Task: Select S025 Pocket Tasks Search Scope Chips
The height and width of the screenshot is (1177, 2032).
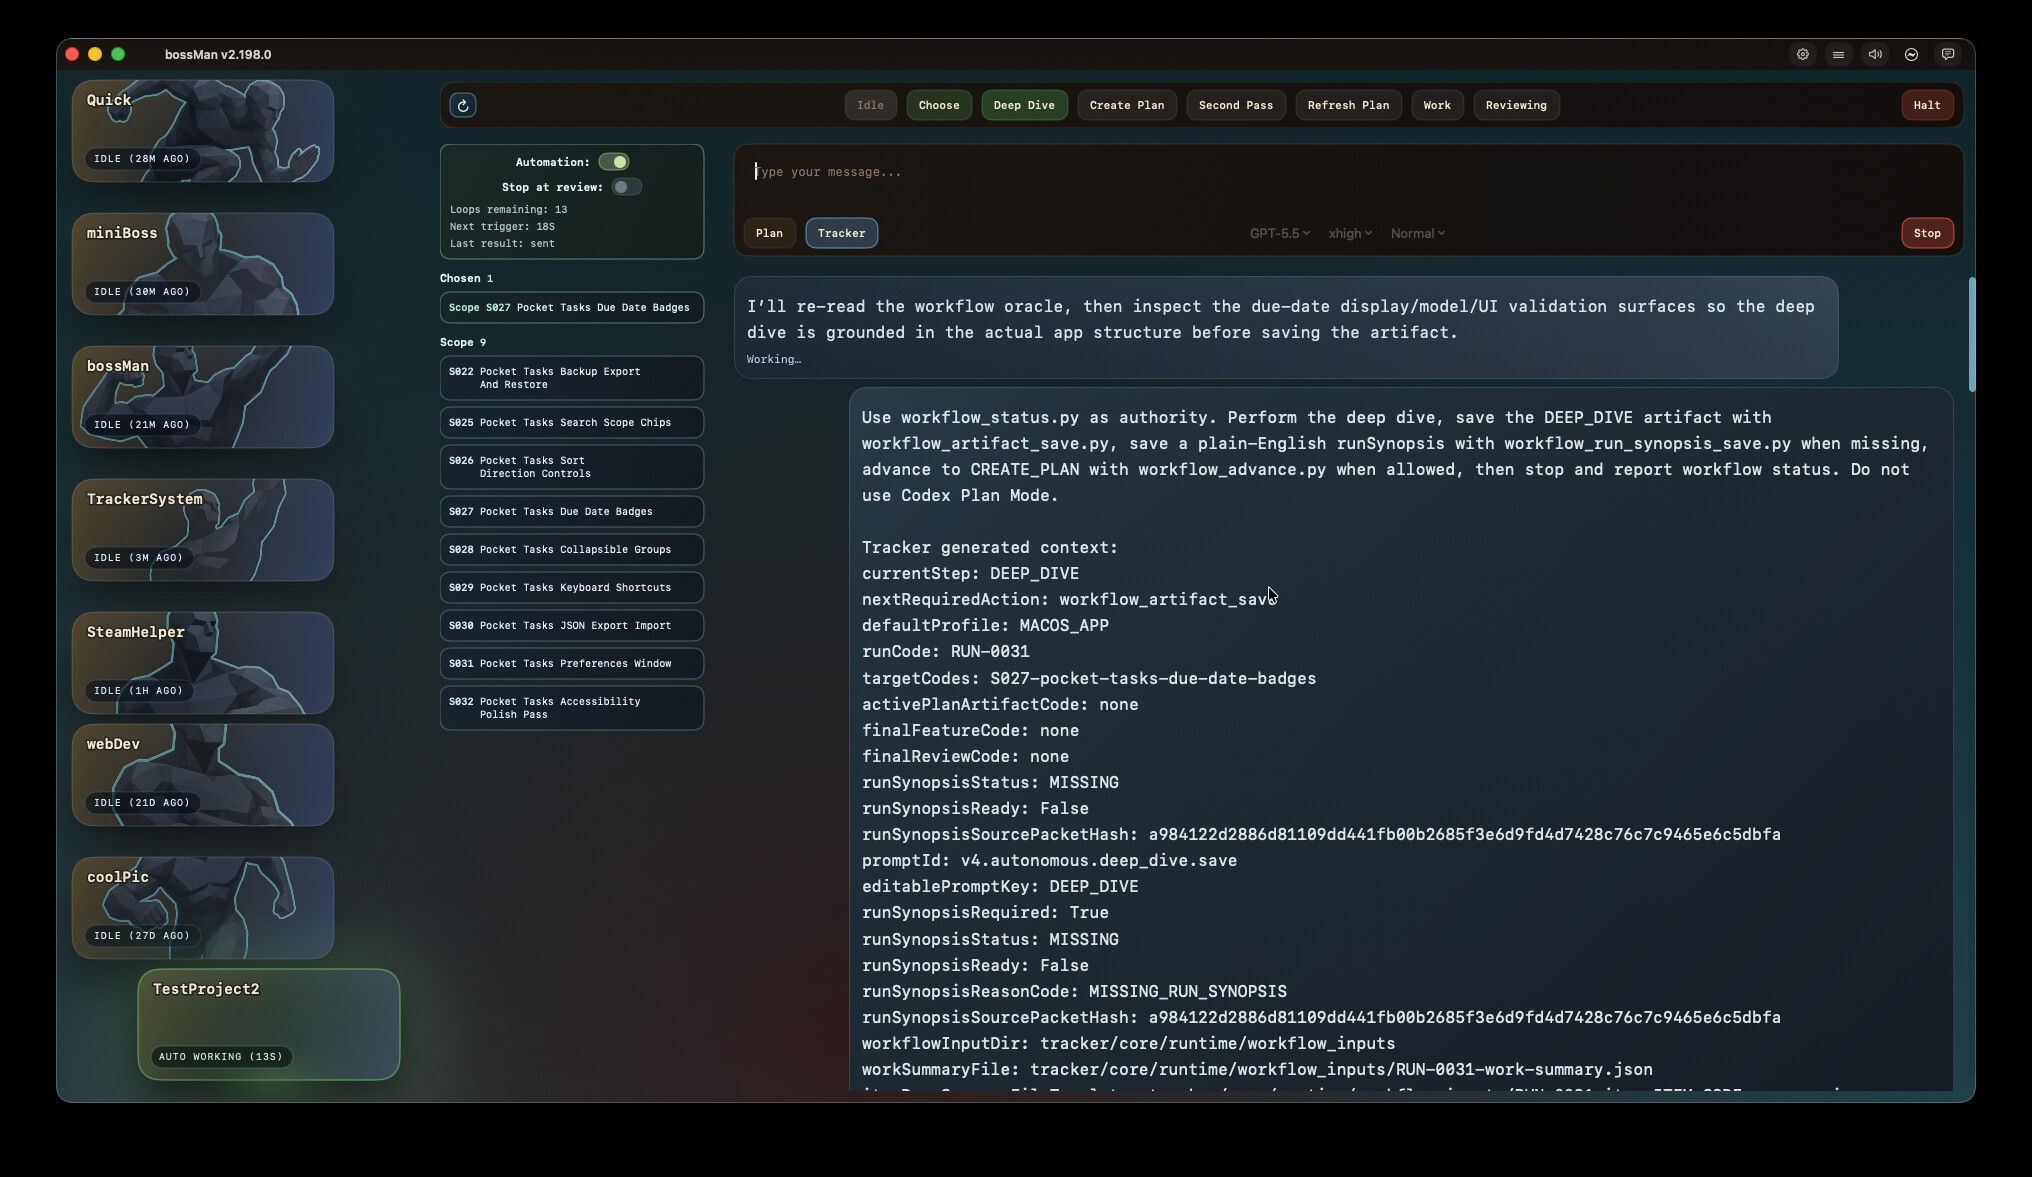Action: tap(571, 423)
